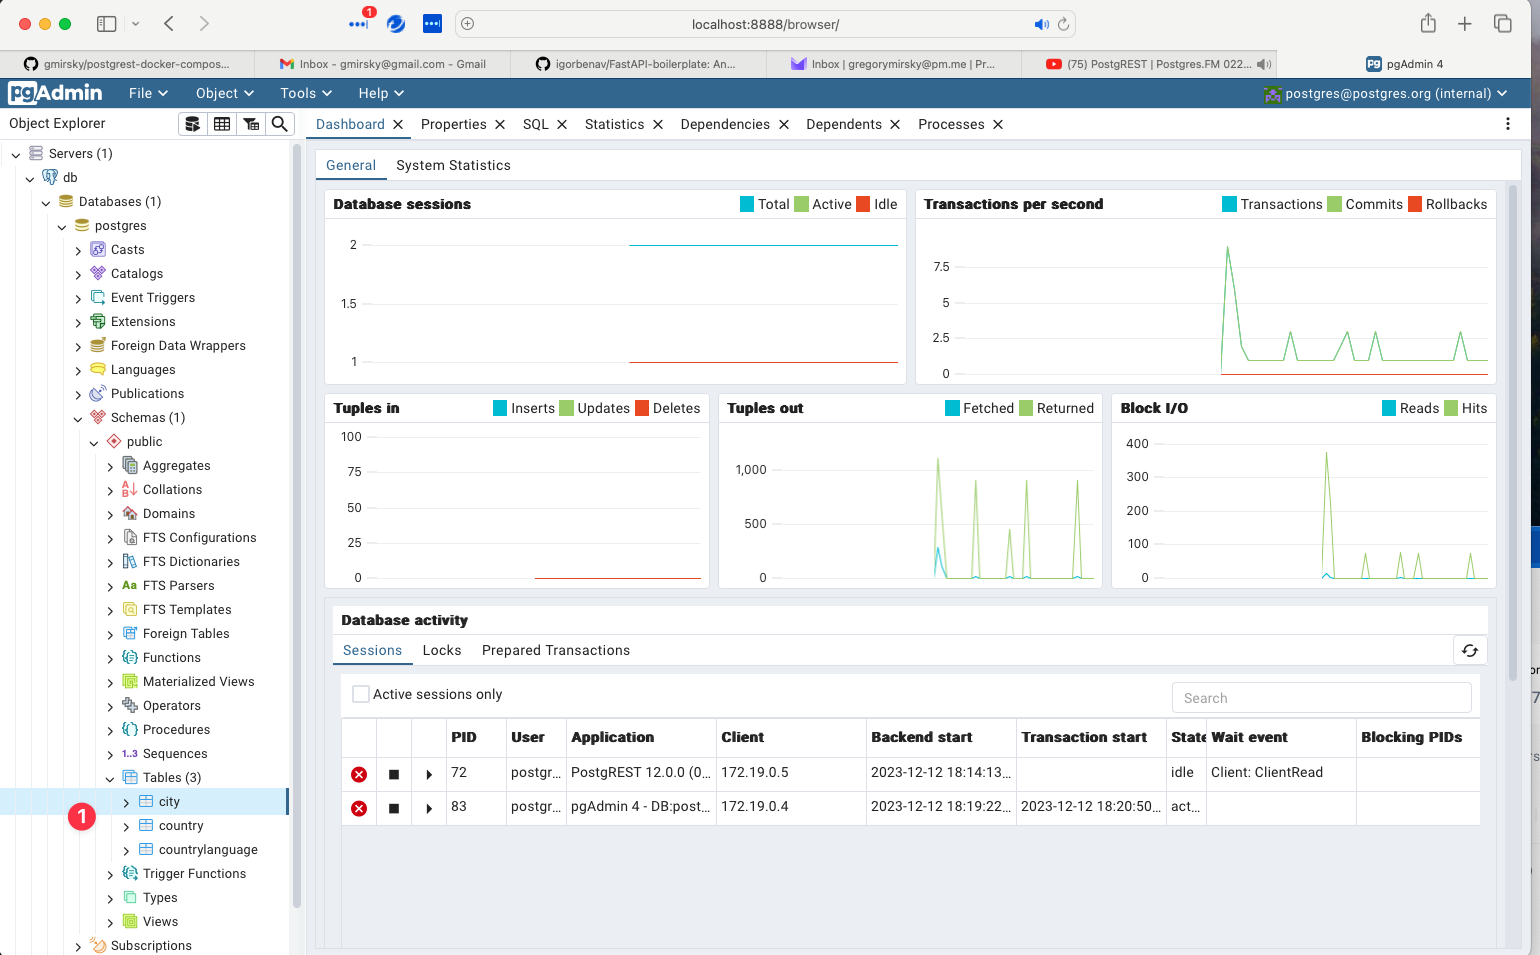Enable Active sessions only checkbox
The width and height of the screenshot is (1540, 955).
pyautogui.click(x=361, y=693)
